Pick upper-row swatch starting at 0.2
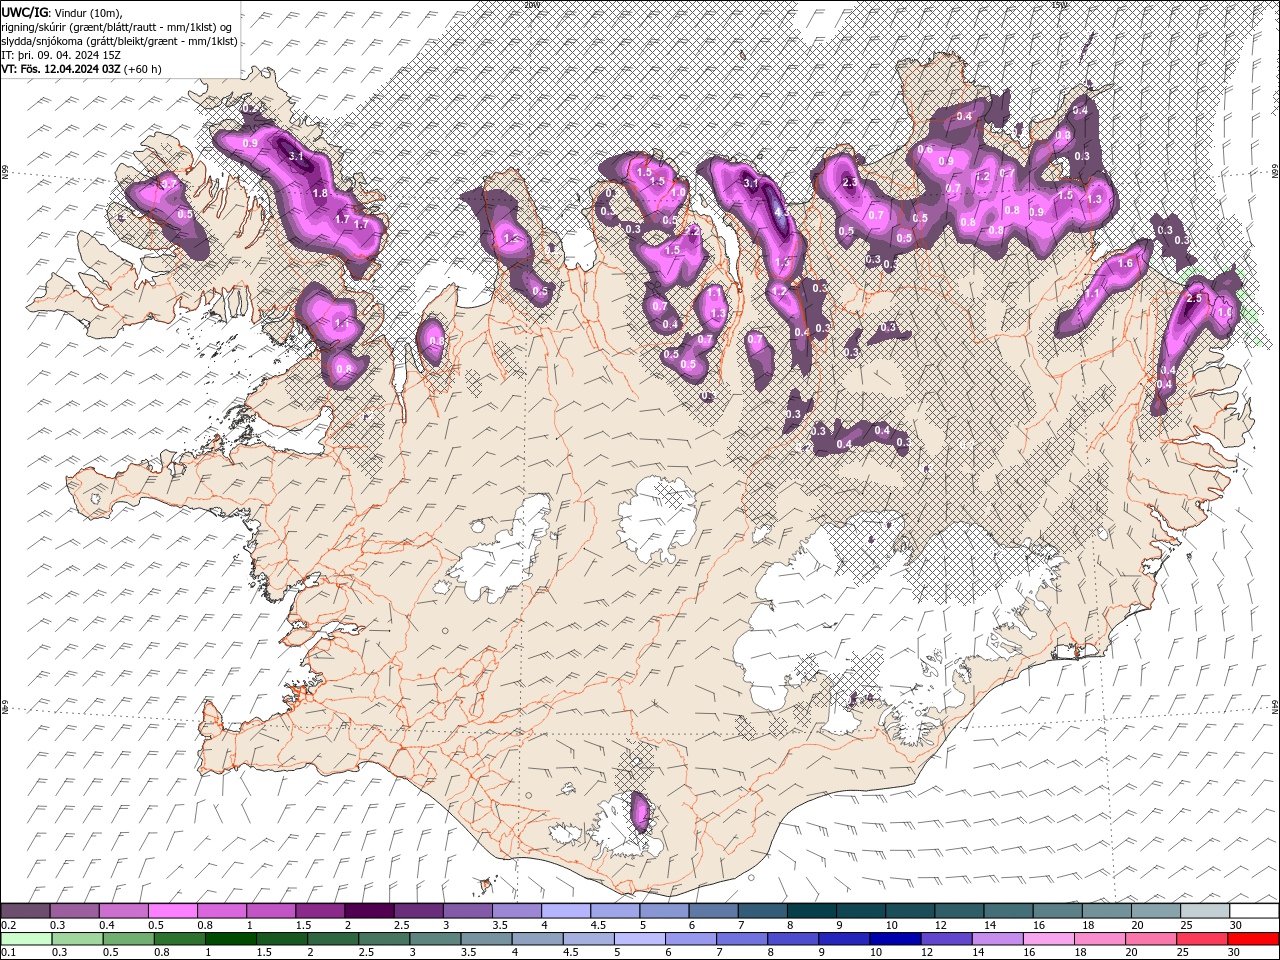1280x960 pixels. click(25, 911)
